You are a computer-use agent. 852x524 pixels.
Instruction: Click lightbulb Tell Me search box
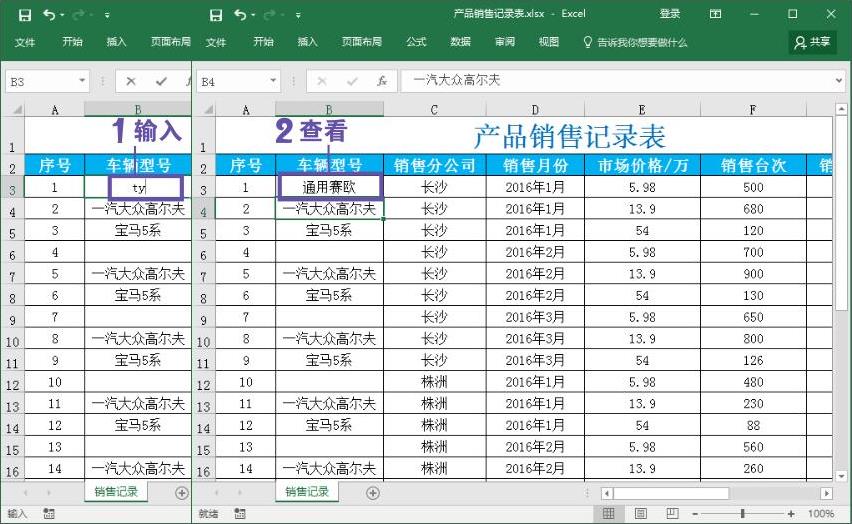point(635,42)
